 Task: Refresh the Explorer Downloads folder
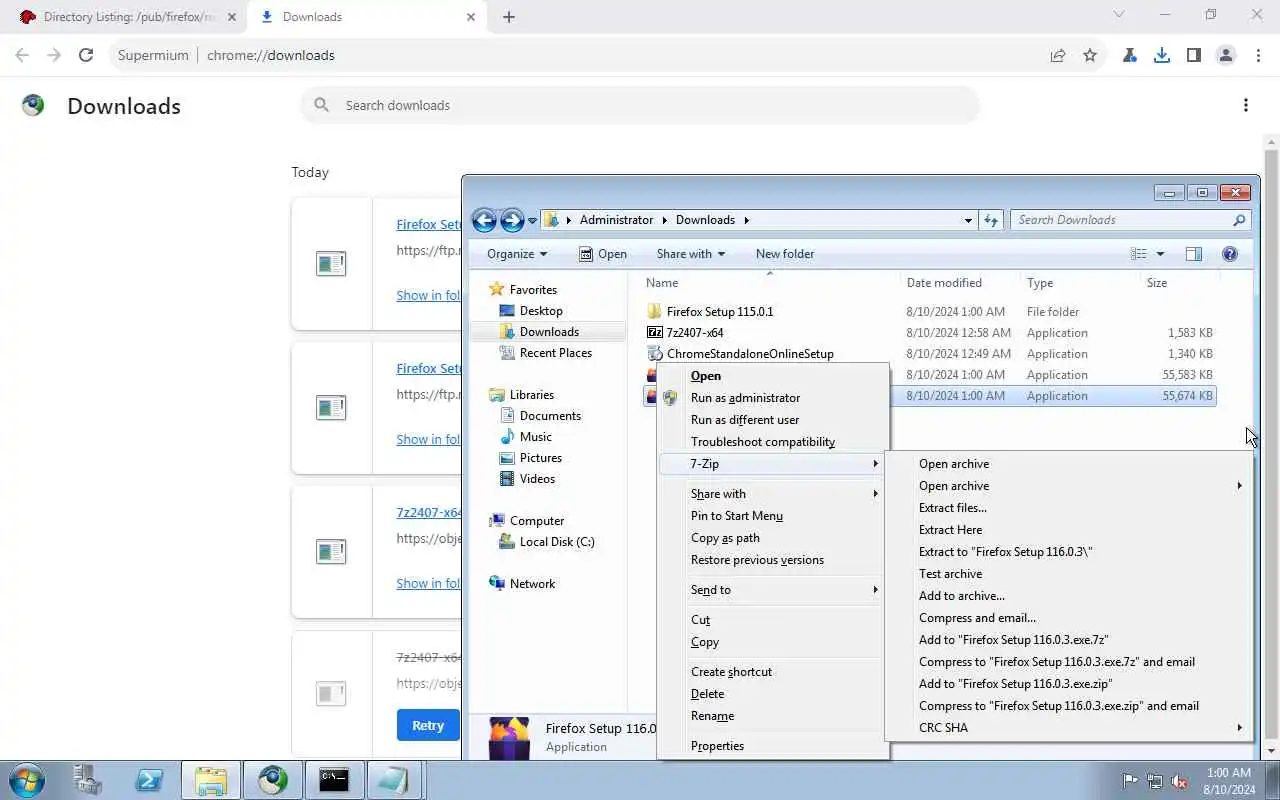pos(991,220)
